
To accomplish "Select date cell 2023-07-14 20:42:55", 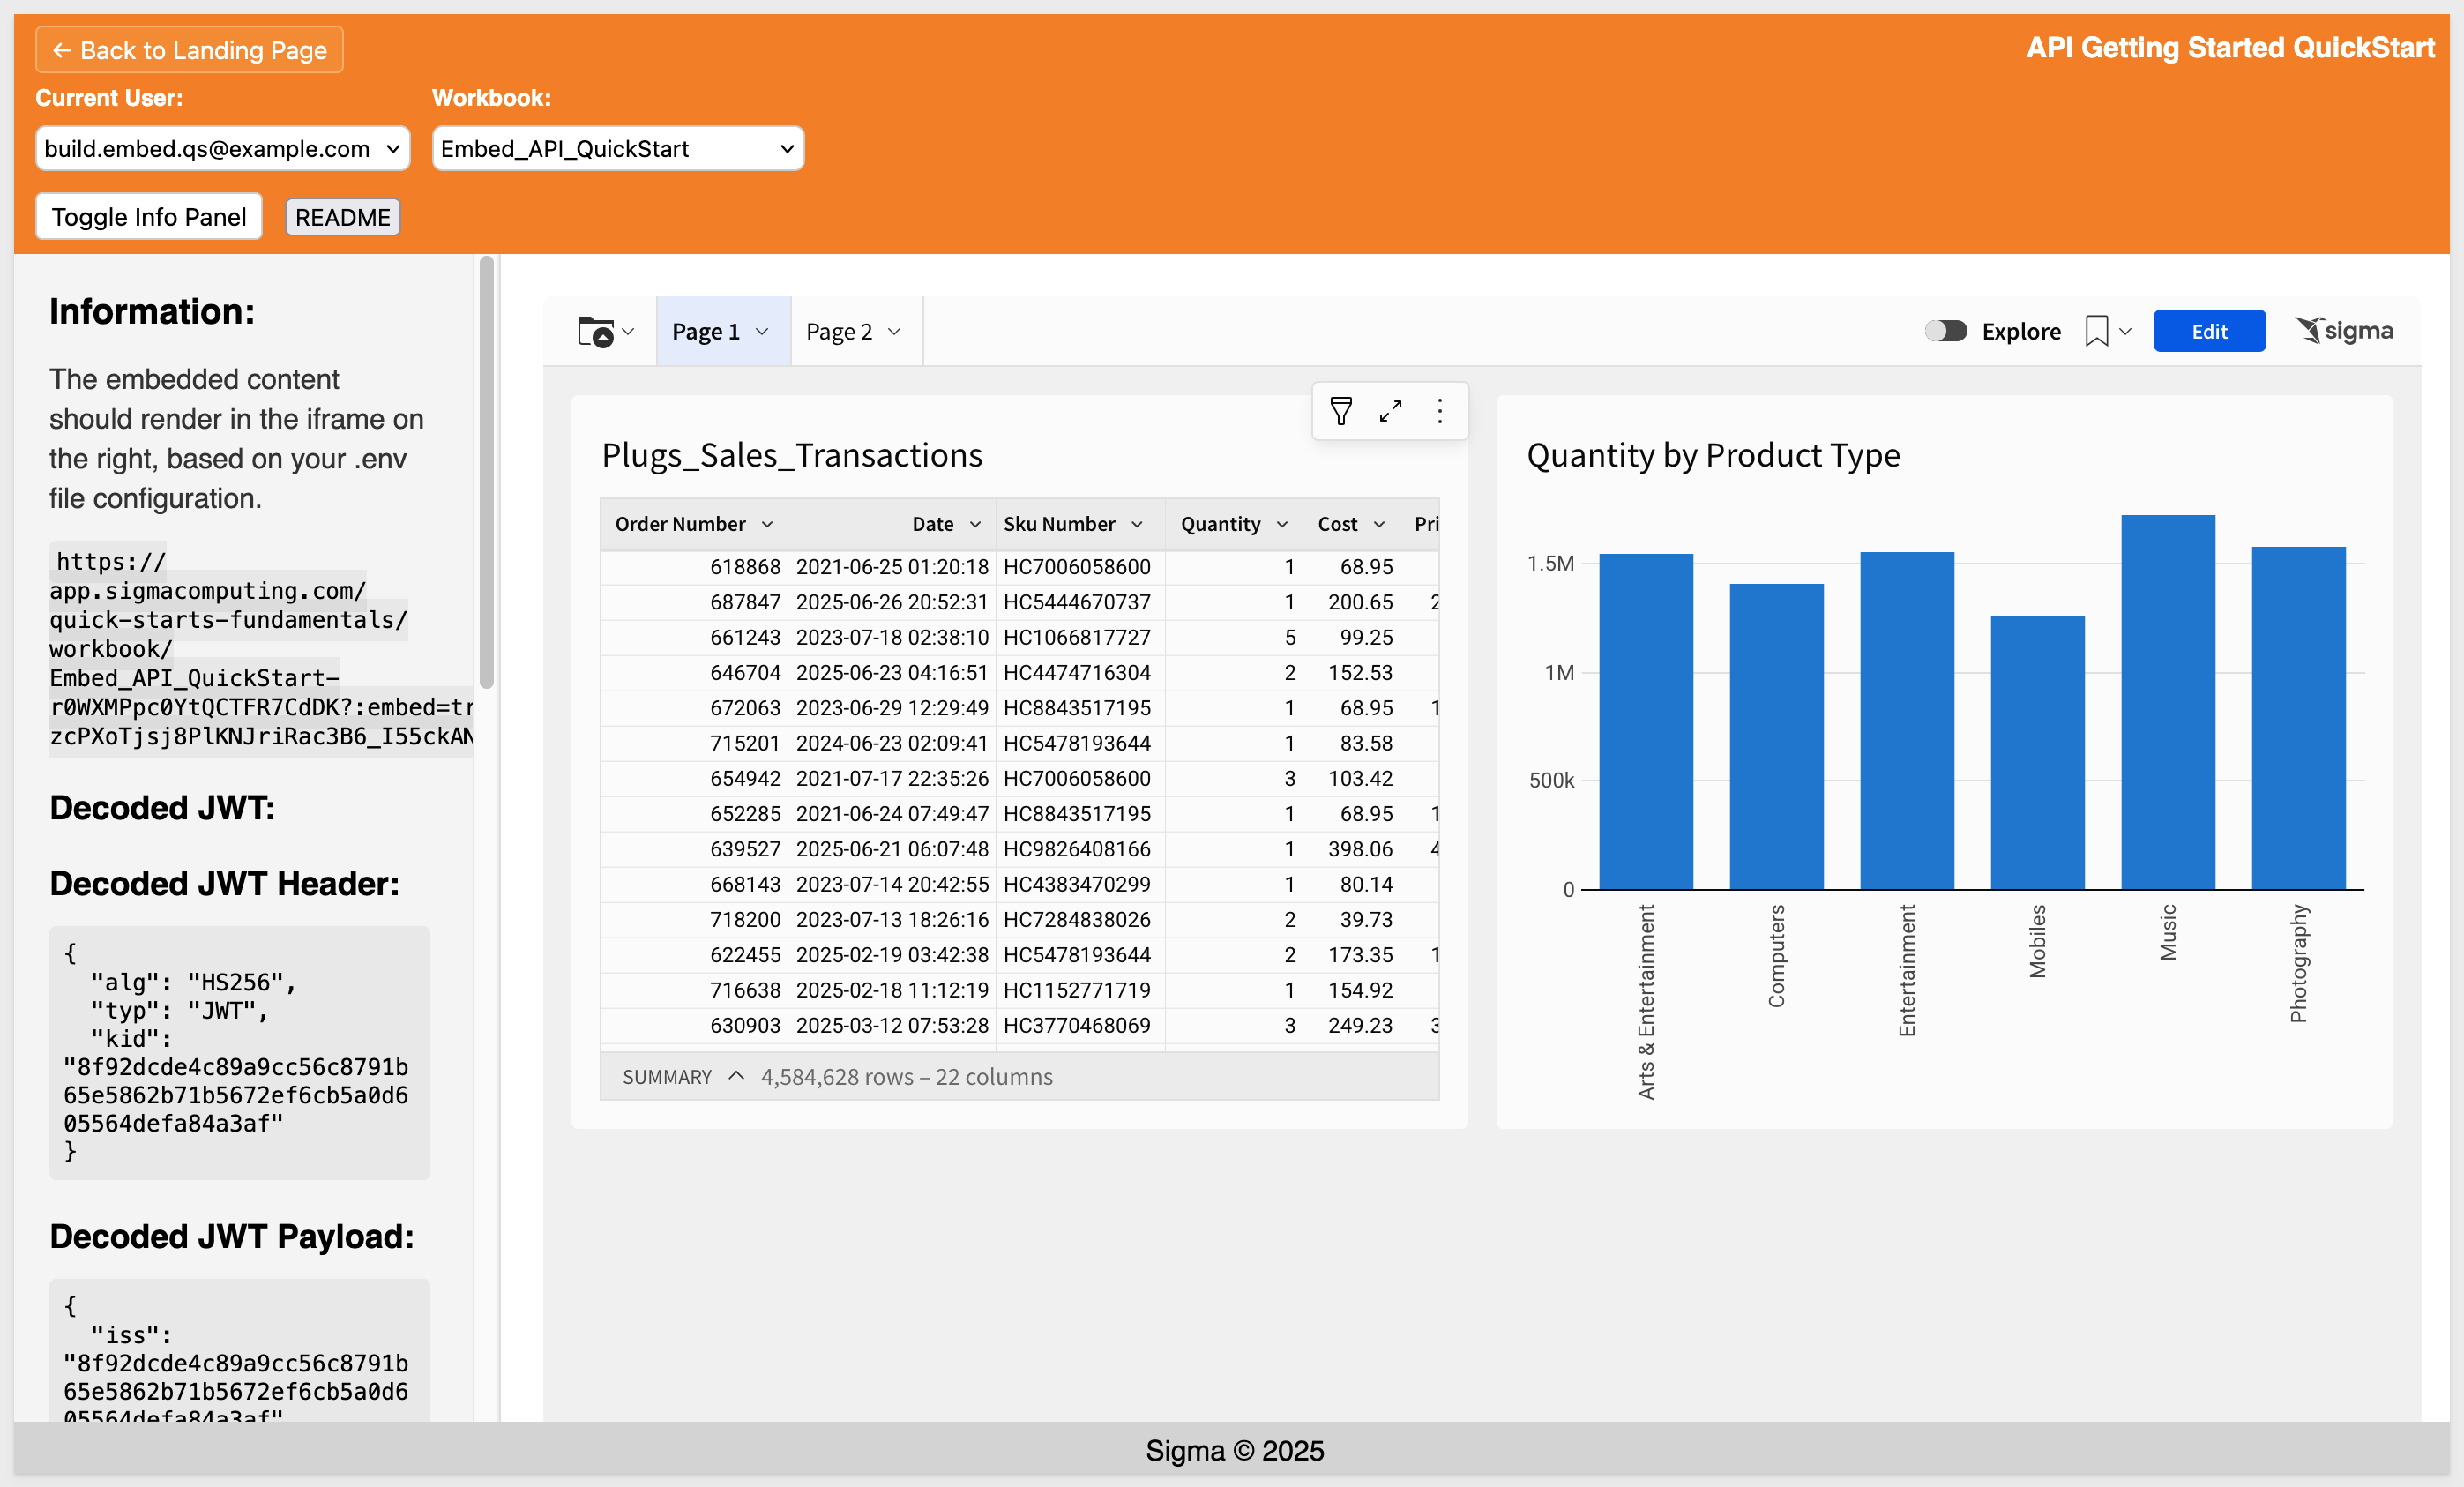I will [x=892, y=884].
